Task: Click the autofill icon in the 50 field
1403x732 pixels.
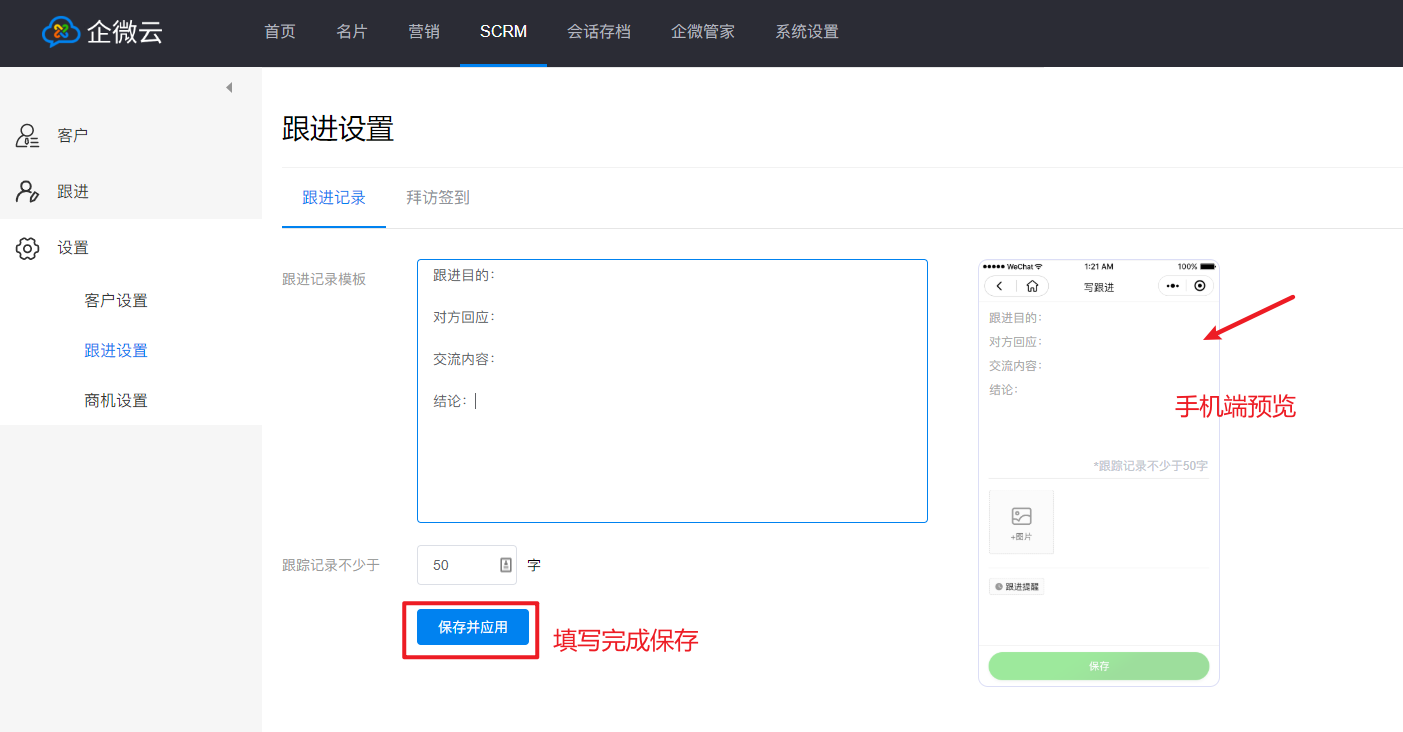Action: click(x=505, y=565)
